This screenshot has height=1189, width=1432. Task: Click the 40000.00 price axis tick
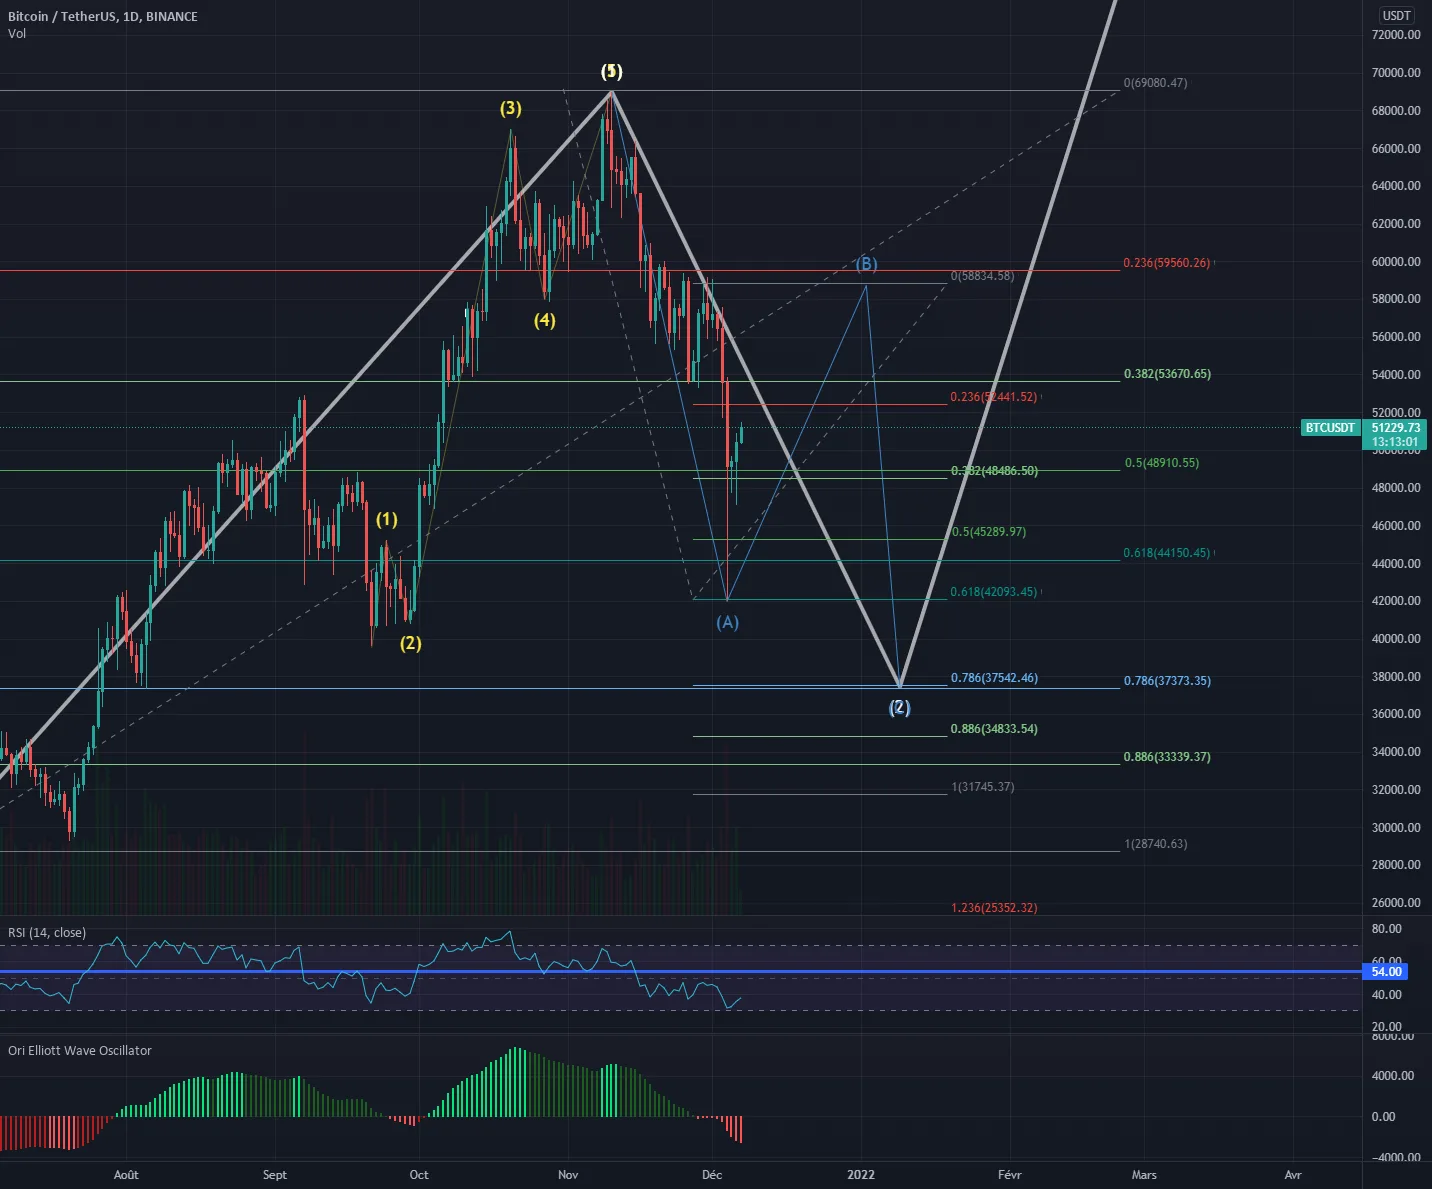[x=1396, y=639]
